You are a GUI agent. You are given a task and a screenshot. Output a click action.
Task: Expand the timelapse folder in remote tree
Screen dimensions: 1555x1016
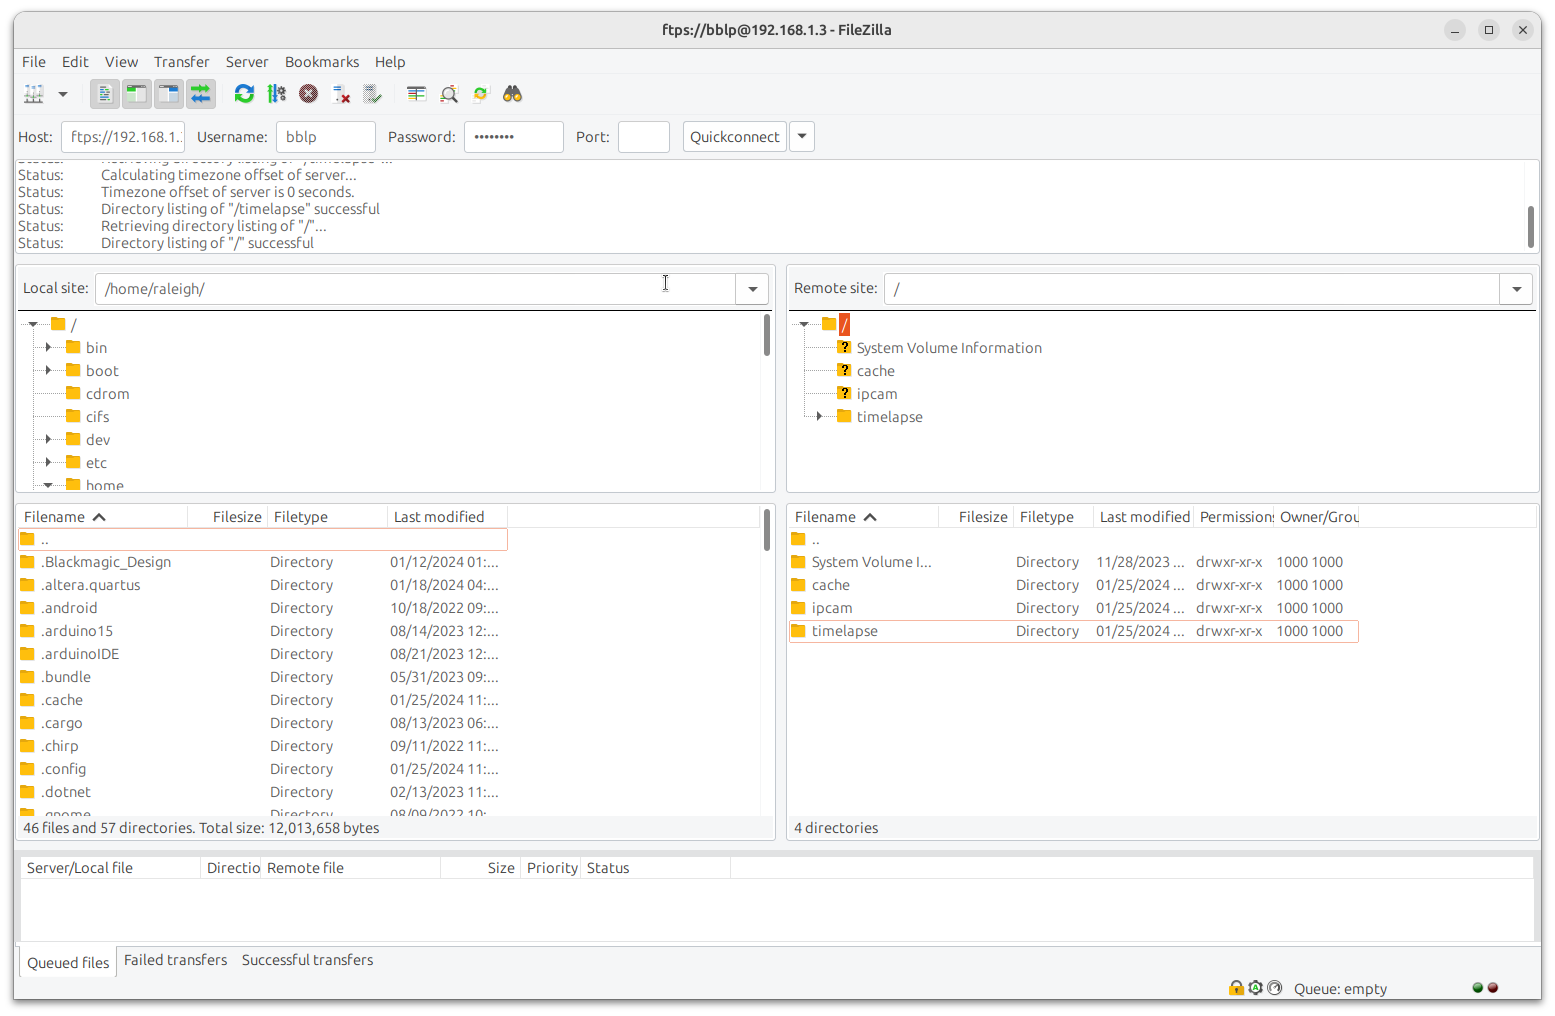(820, 416)
